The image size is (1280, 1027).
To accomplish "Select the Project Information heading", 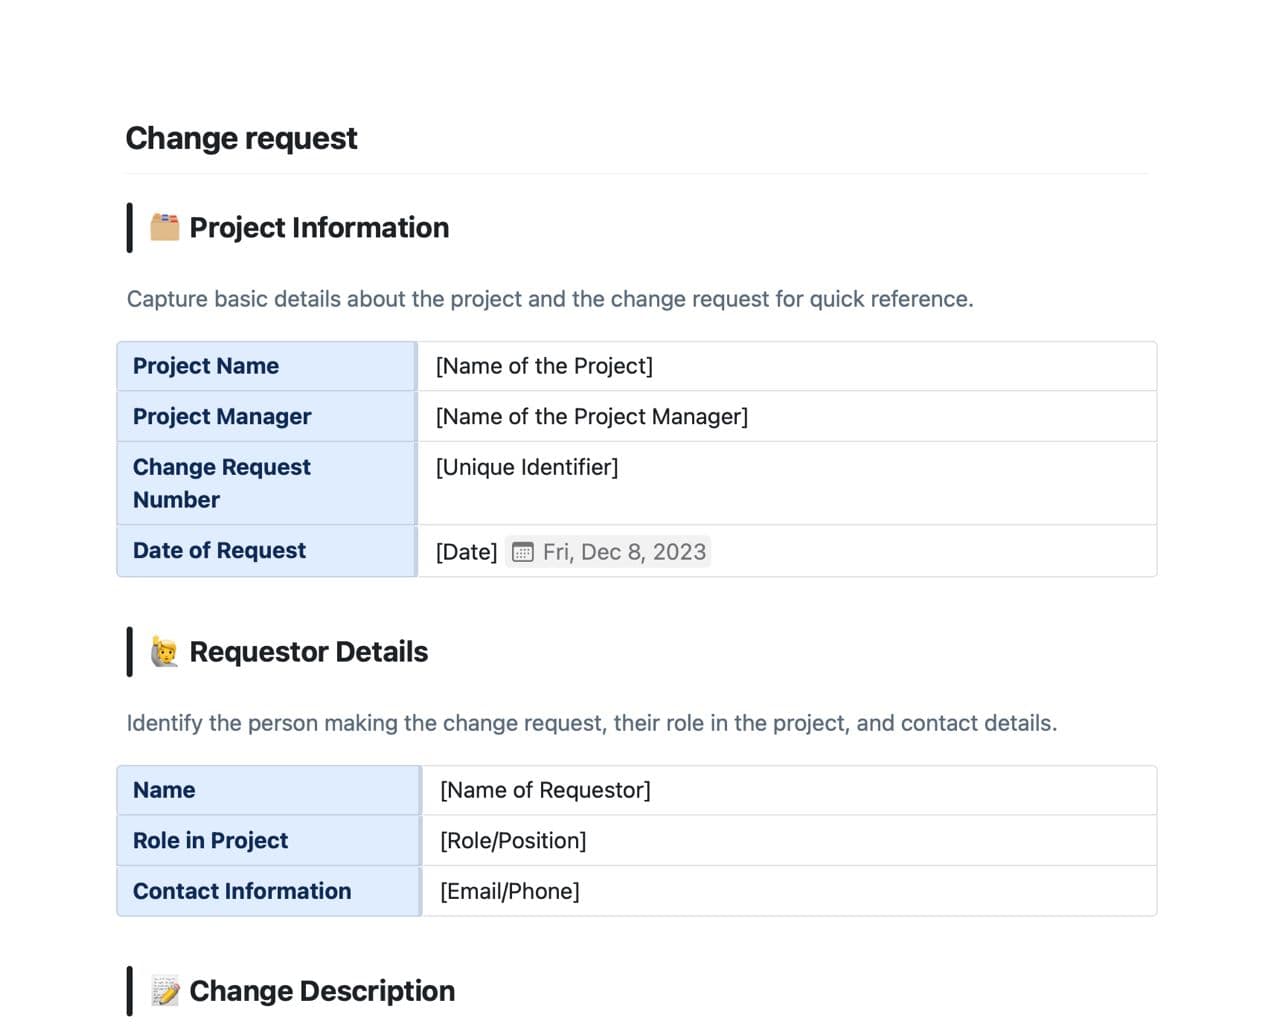I will tap(319, 228).
